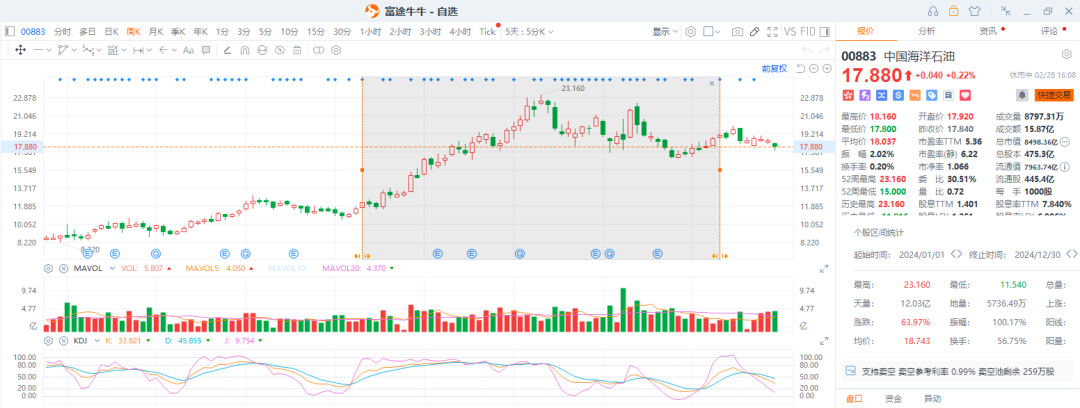The image size is (1080, 408).
Task: Zoom out chart with minus circle
Action: pyautogui.click(x=813, y=68)
